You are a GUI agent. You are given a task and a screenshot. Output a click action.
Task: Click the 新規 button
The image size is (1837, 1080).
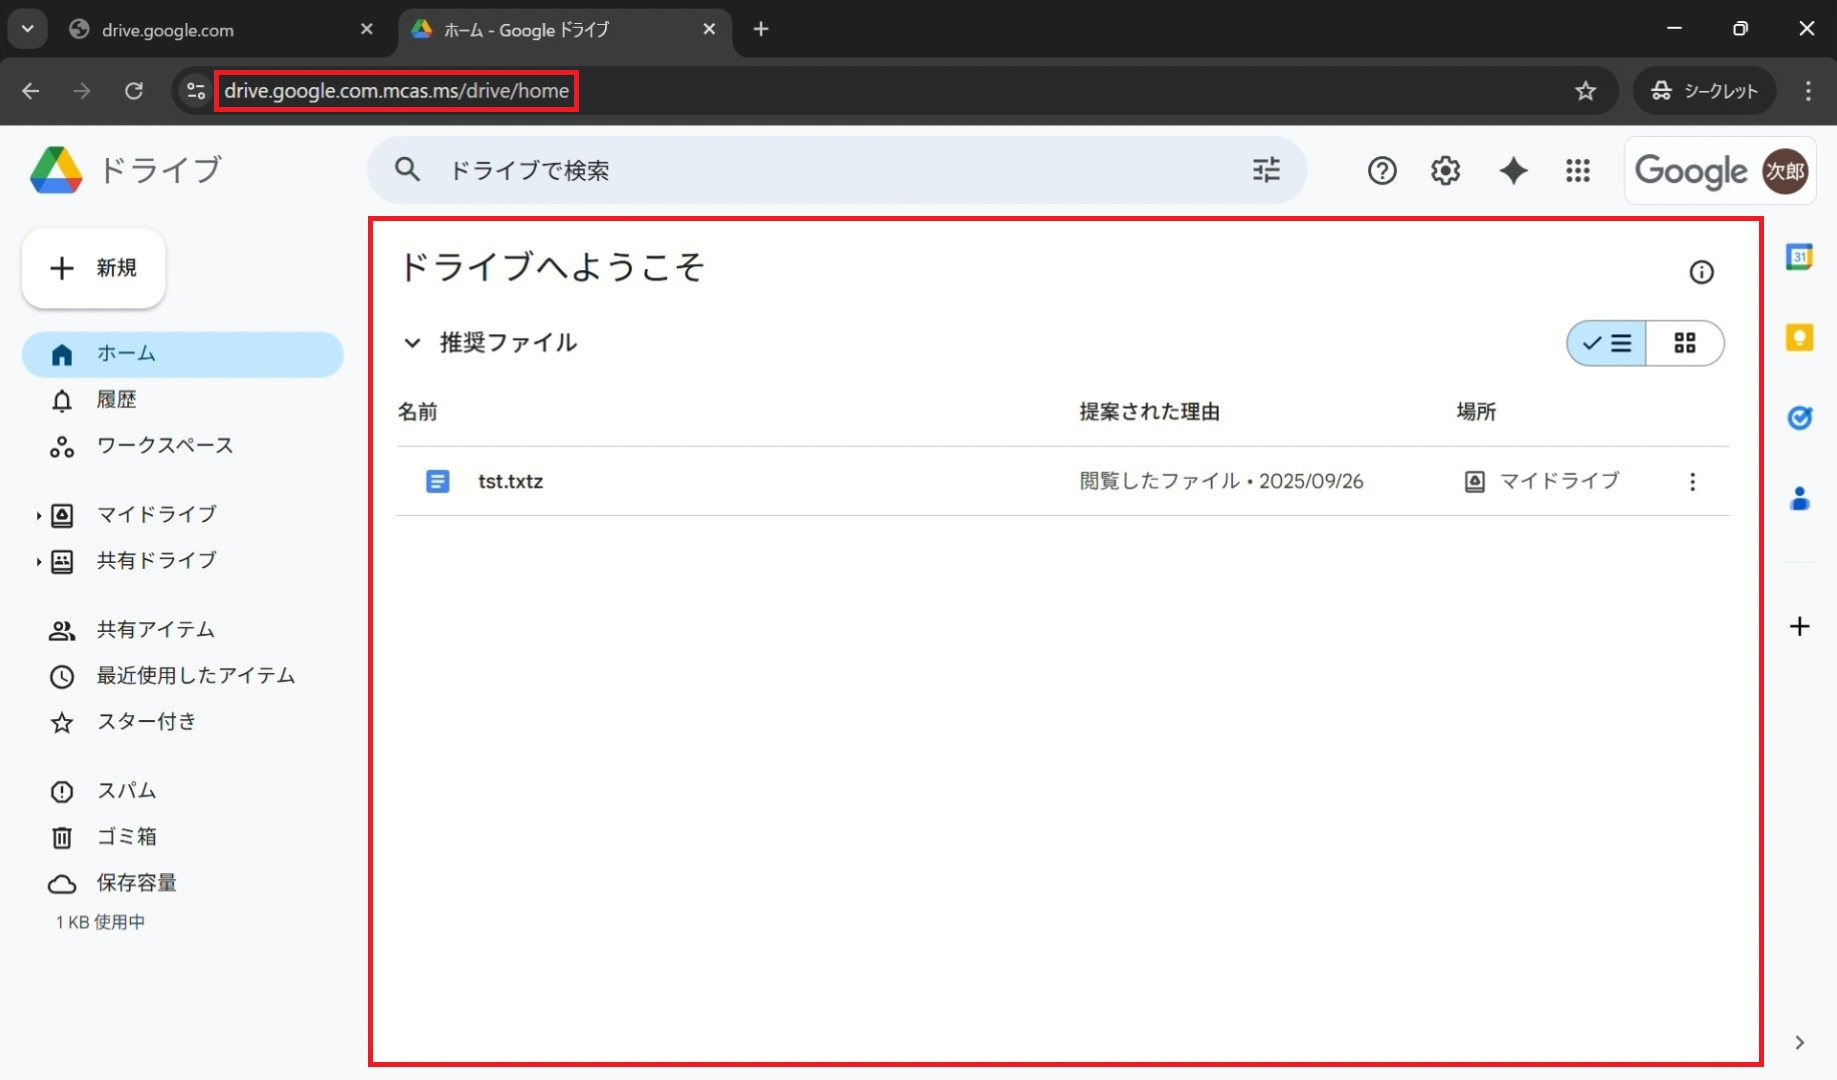click(94, 268)
